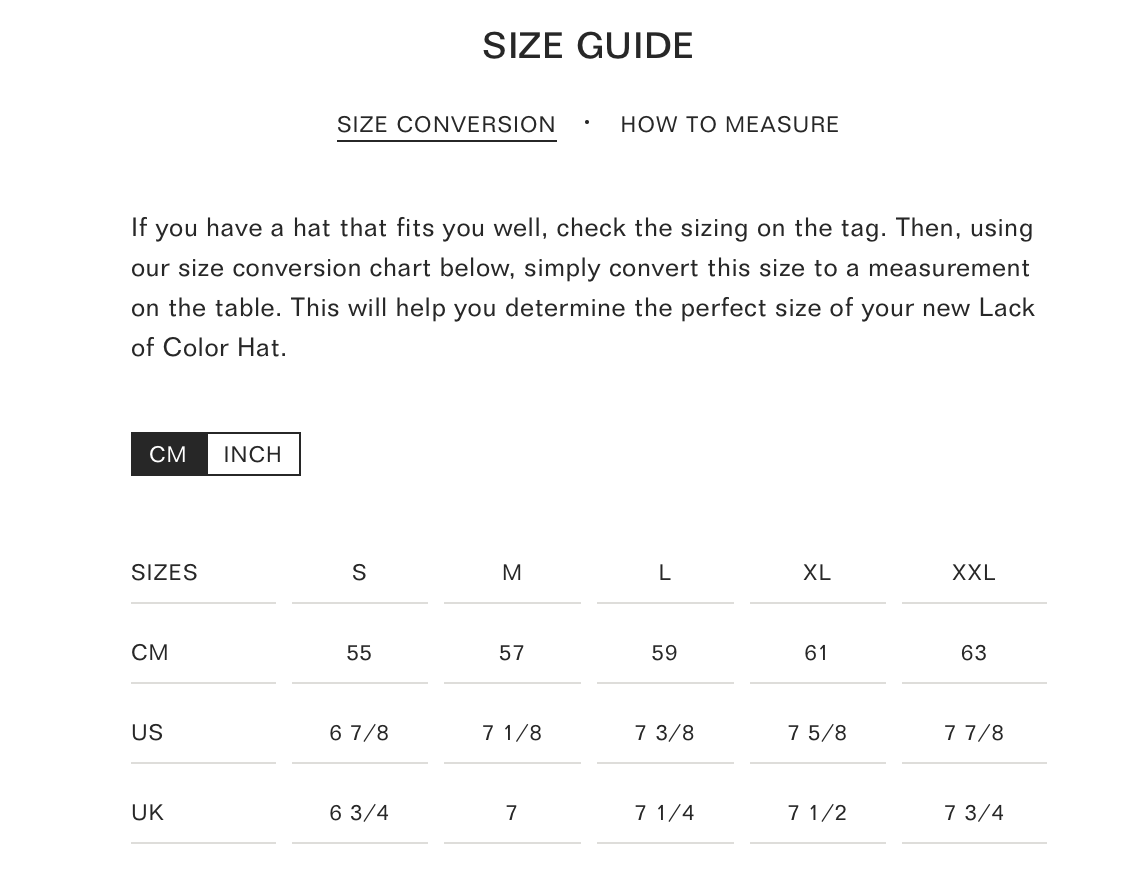The image size is (1146, 888).
Task: Click the Size Guide heading
Action: pyautogui.click(x=587, y=46)
